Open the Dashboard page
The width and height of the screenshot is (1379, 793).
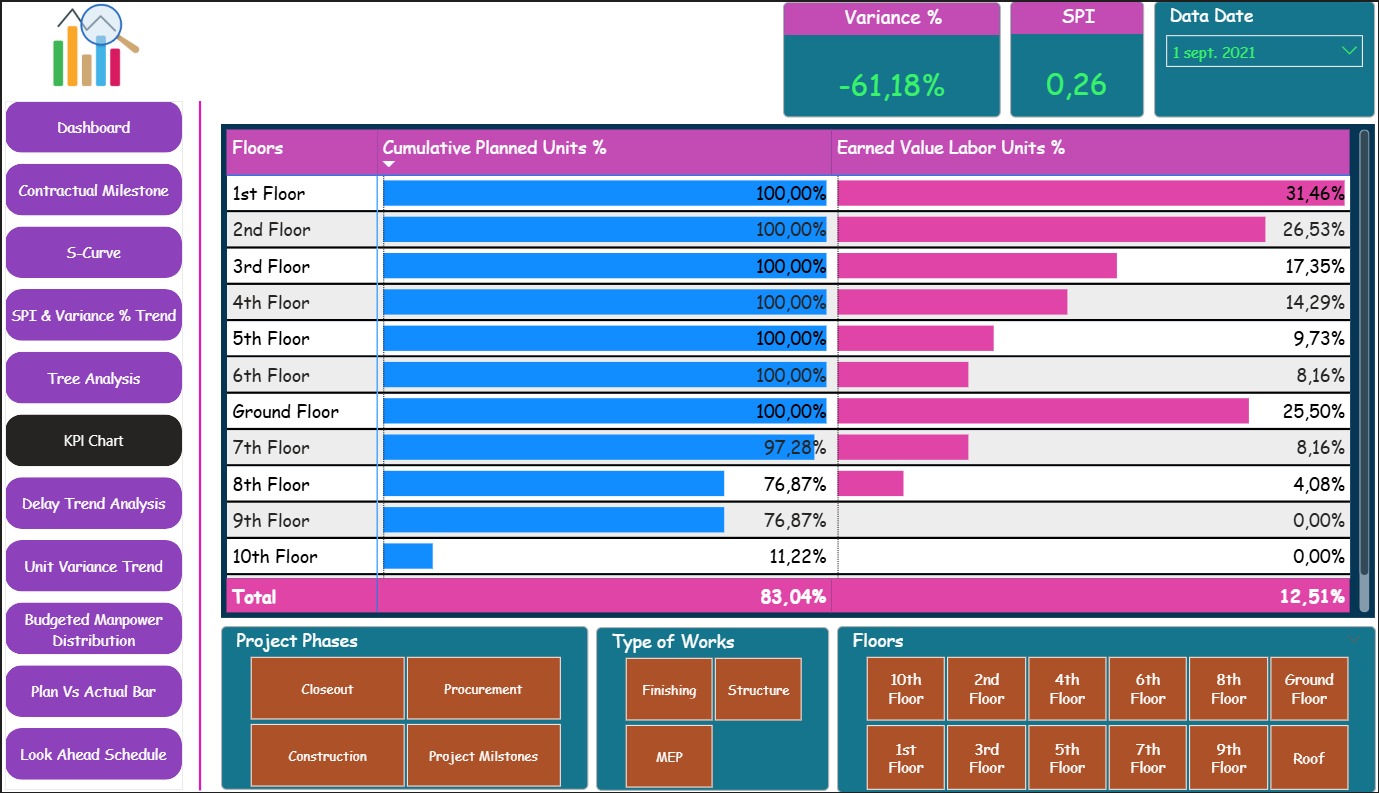(x=94, y=127)
